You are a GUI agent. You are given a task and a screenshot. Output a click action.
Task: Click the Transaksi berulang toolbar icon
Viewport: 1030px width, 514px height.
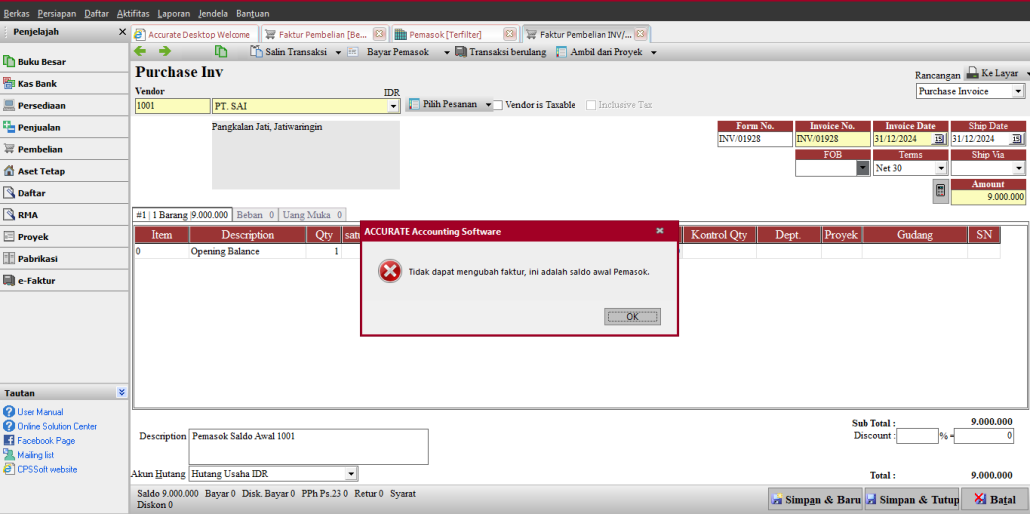click(x=462, y=52)
